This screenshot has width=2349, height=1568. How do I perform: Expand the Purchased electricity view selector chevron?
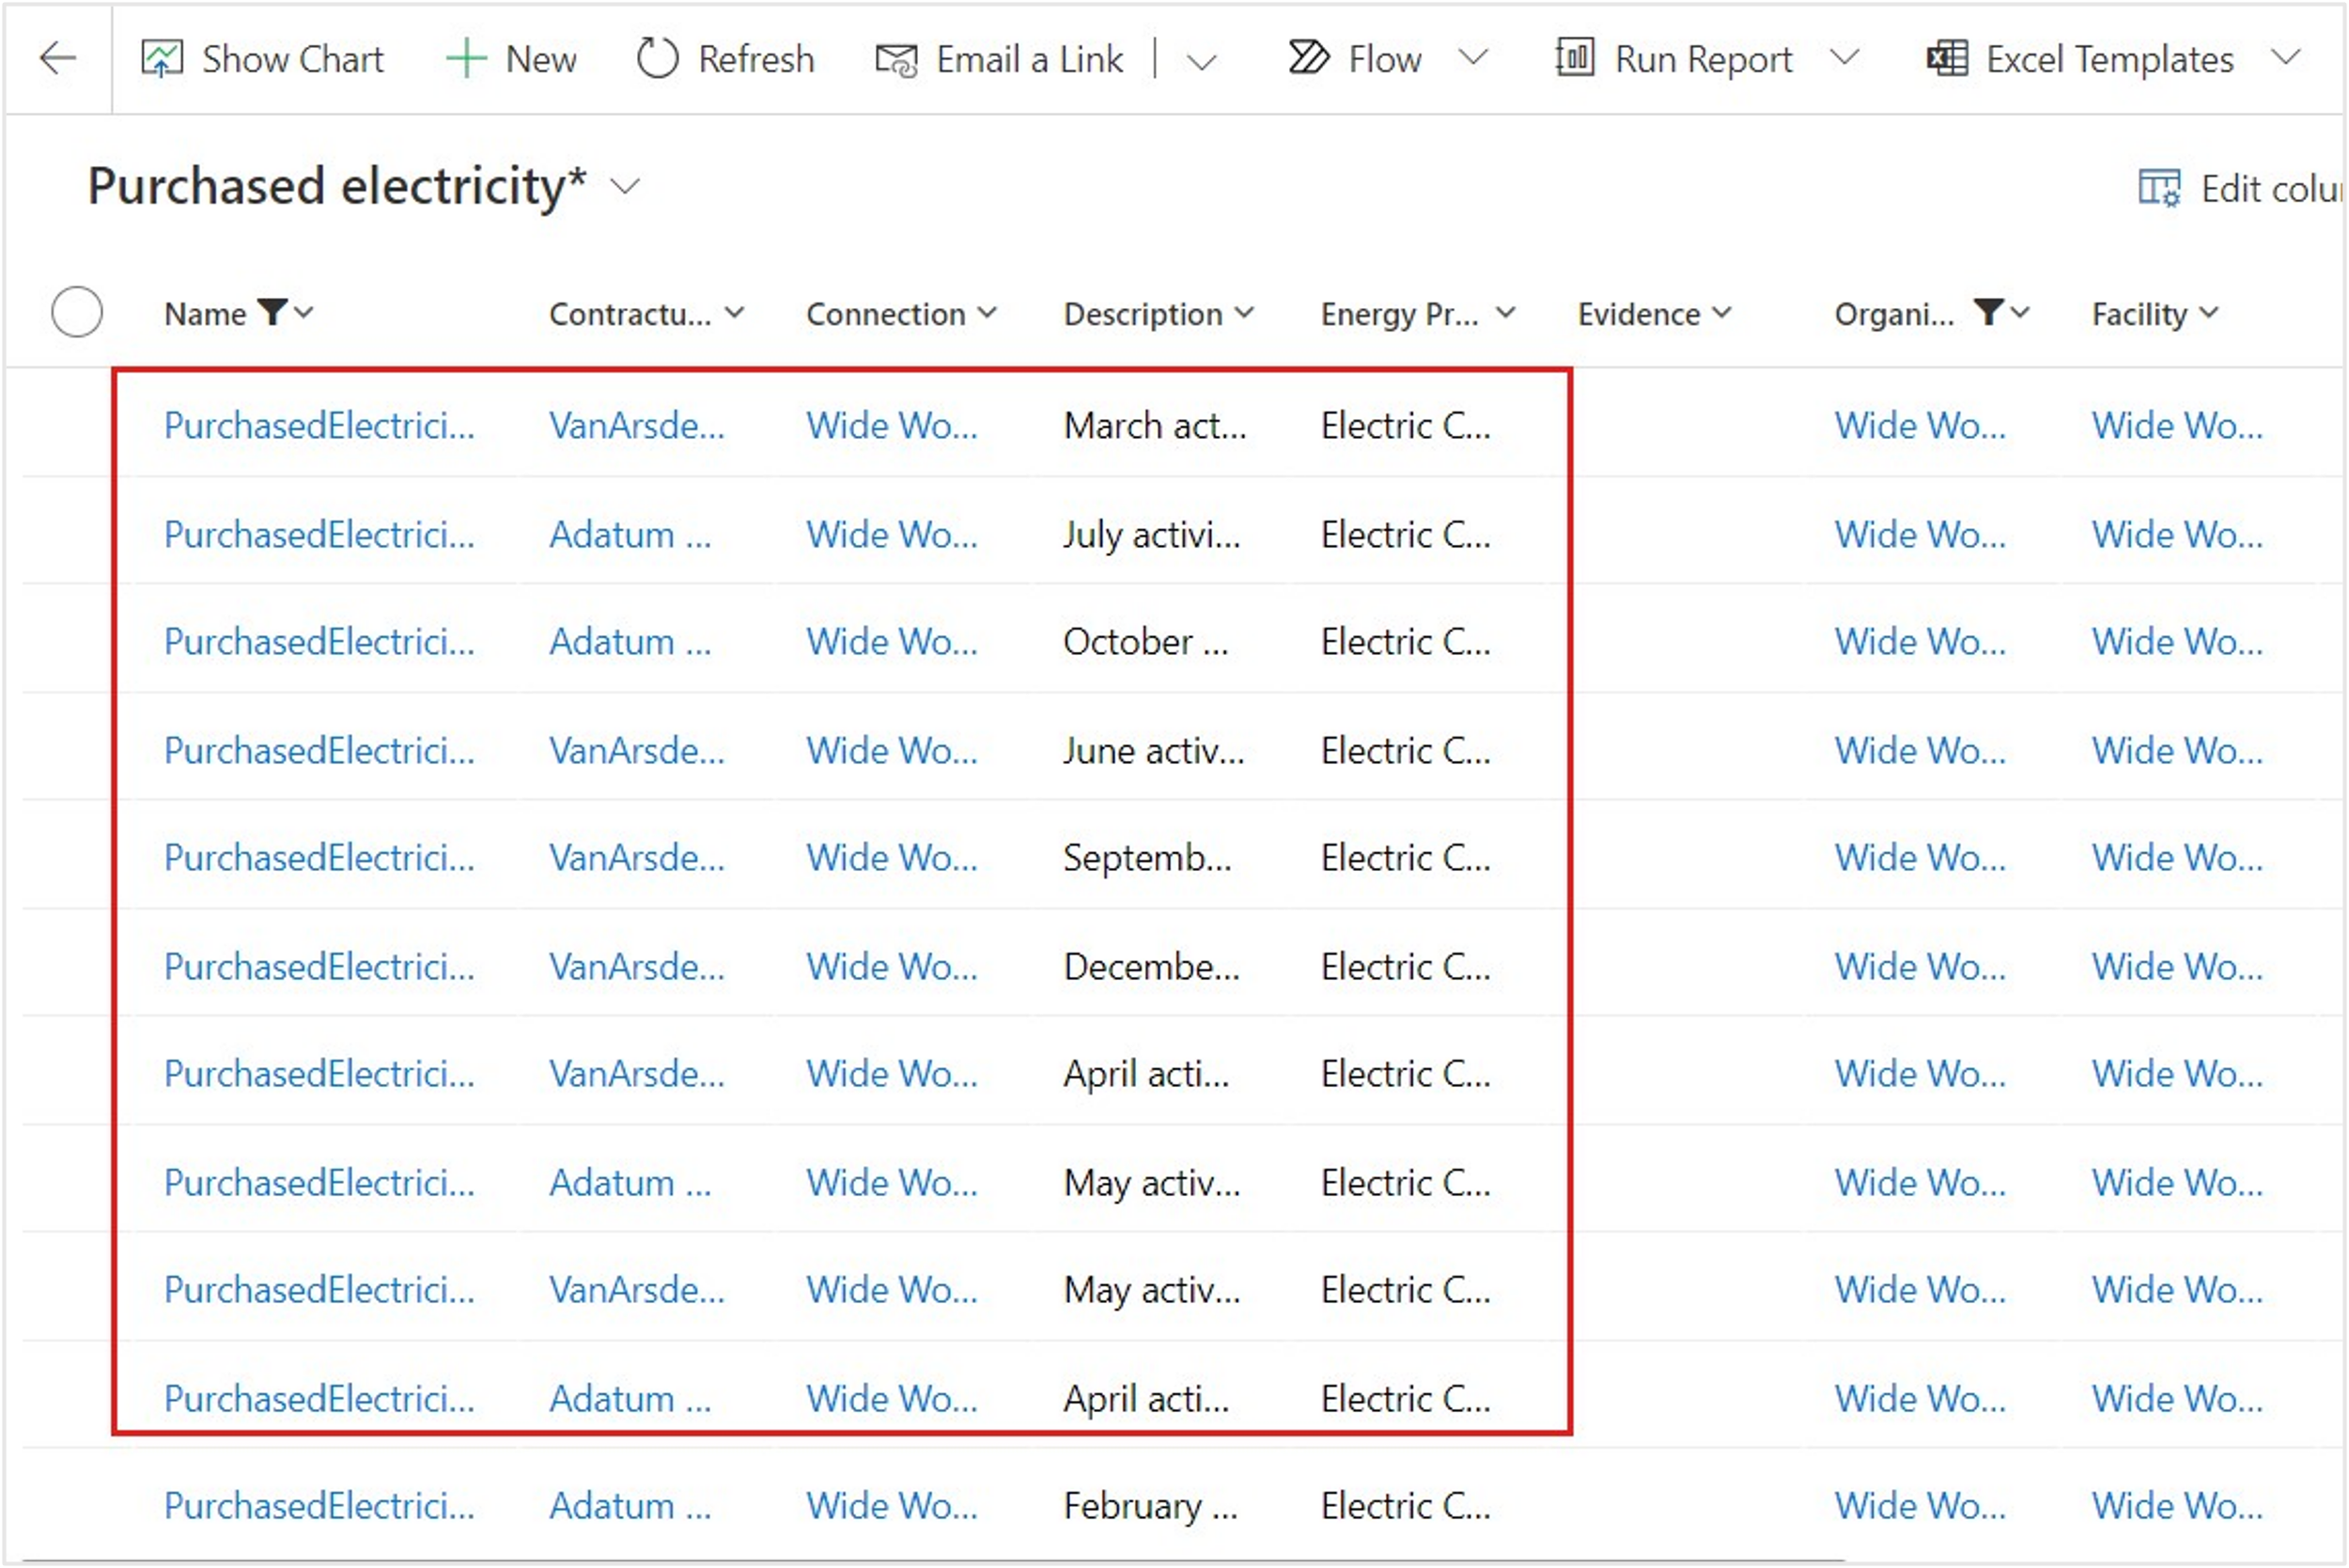click(x=626, y=187)
